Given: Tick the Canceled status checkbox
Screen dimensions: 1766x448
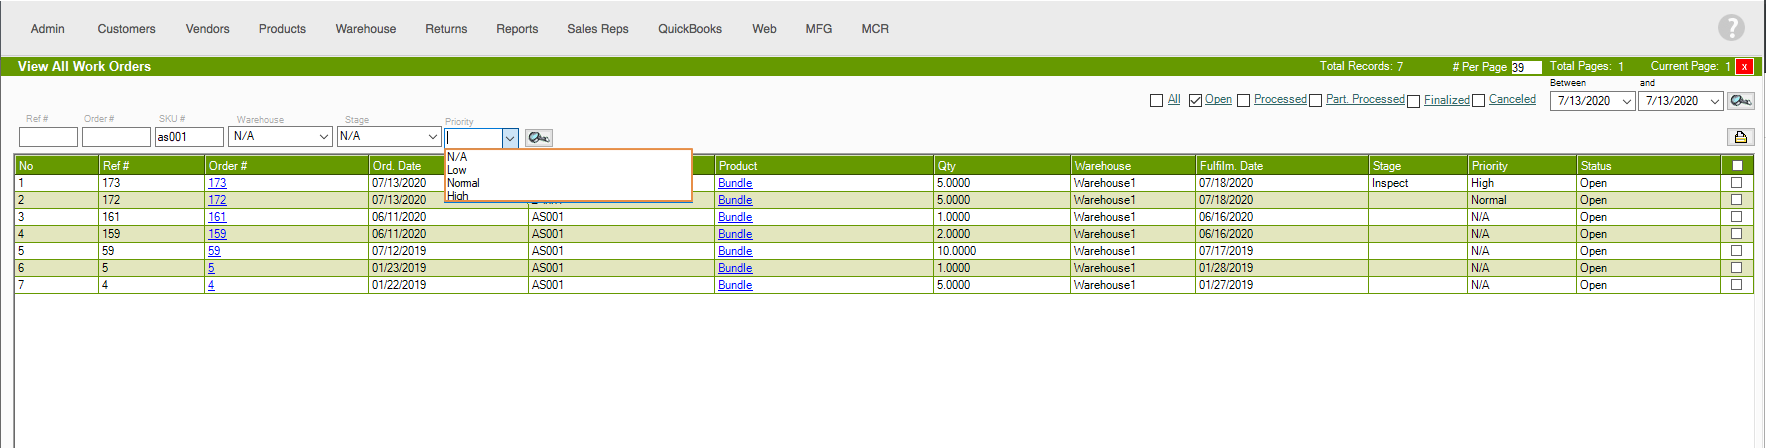Looking at the screenshot, I should tap(1478, 100).
